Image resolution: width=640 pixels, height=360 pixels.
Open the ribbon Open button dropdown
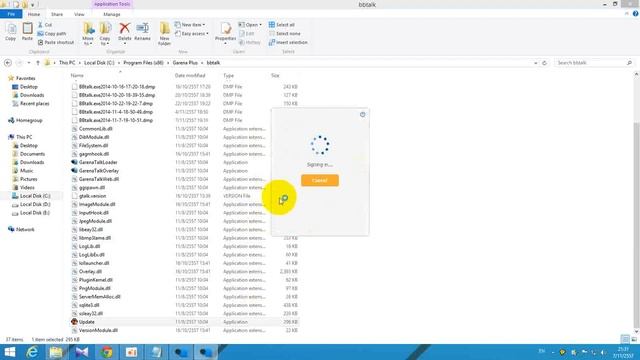[x=260, y=25]
